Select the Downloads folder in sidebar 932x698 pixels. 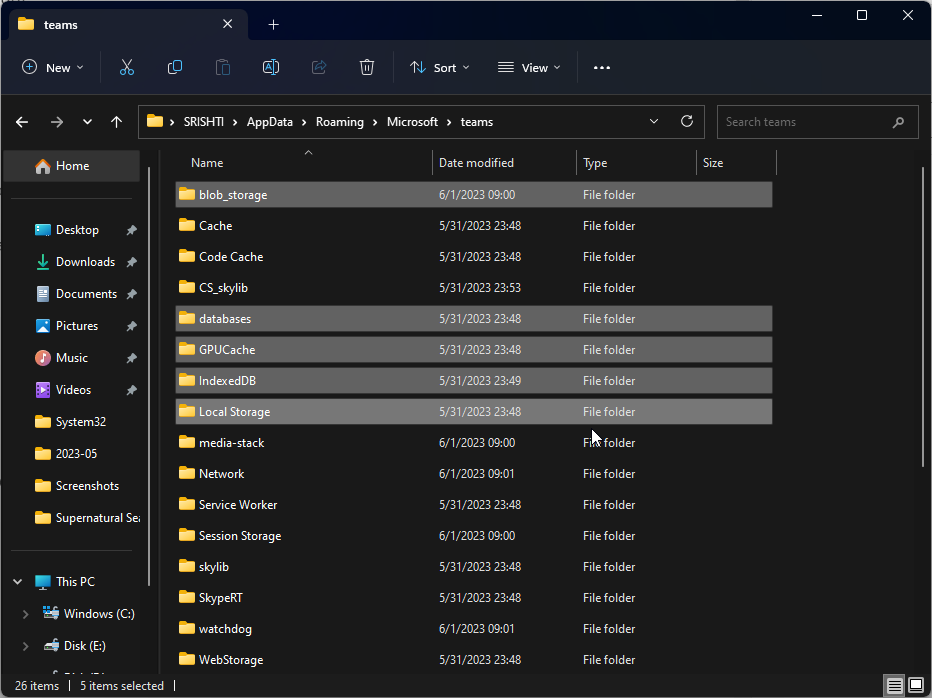(x=85, y=262)
